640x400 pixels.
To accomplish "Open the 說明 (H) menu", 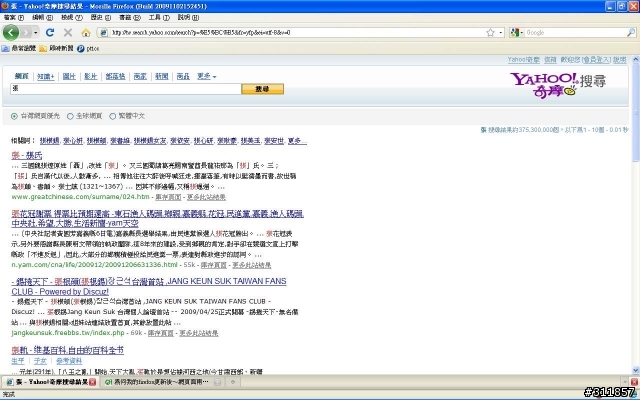I will pos(188,18).
